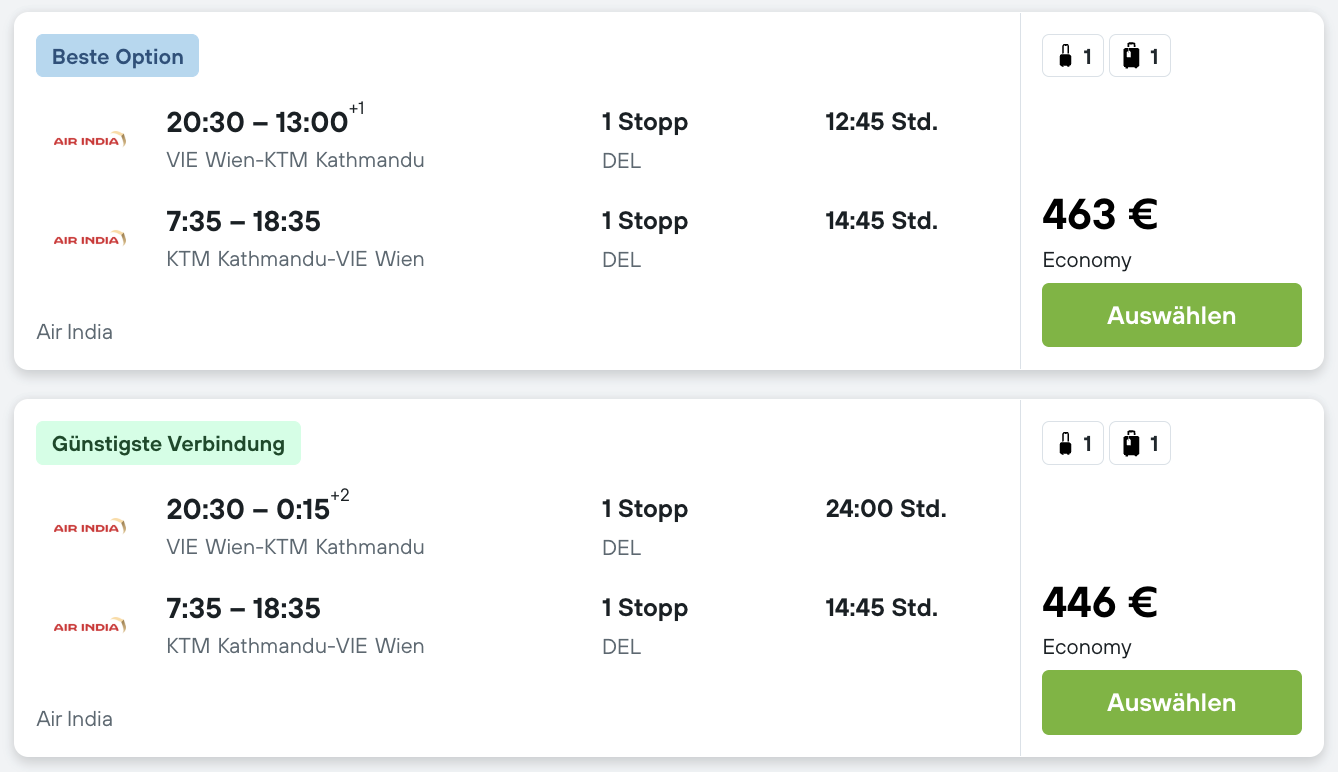1338x772 pixels.
Task: Click Air India logo on 463 € outbound flight
Action: [89, 140]
